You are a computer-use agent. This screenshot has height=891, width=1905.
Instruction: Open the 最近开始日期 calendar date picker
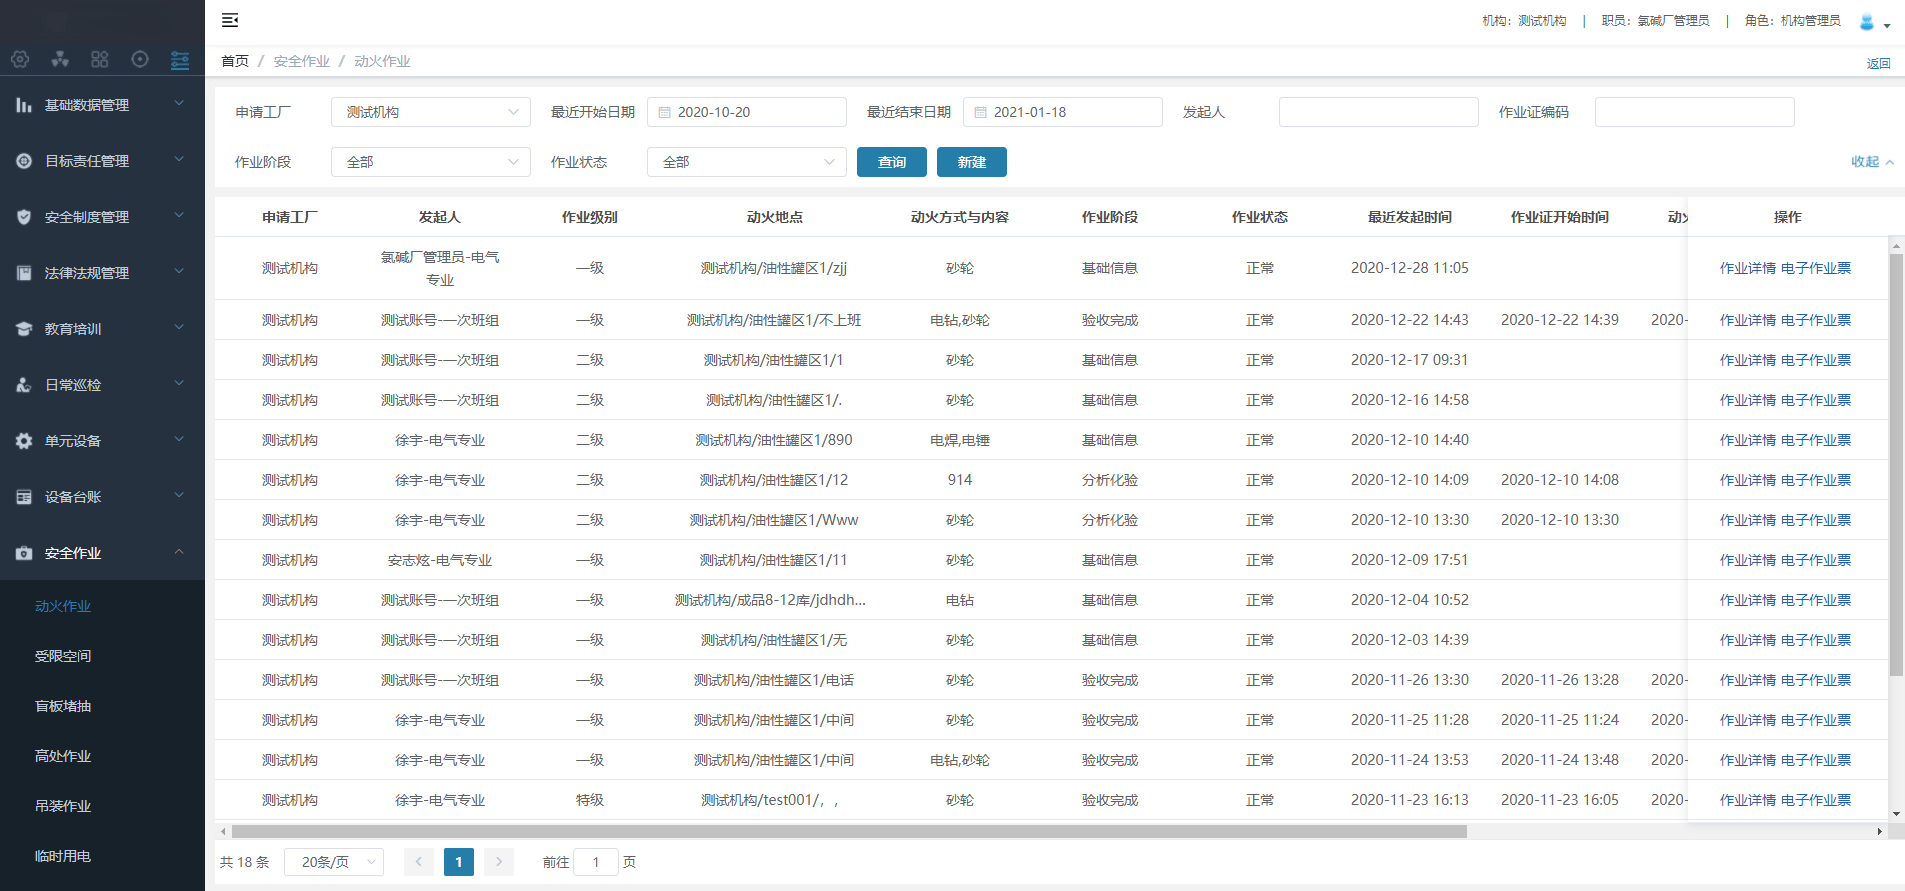click(746, 112)
